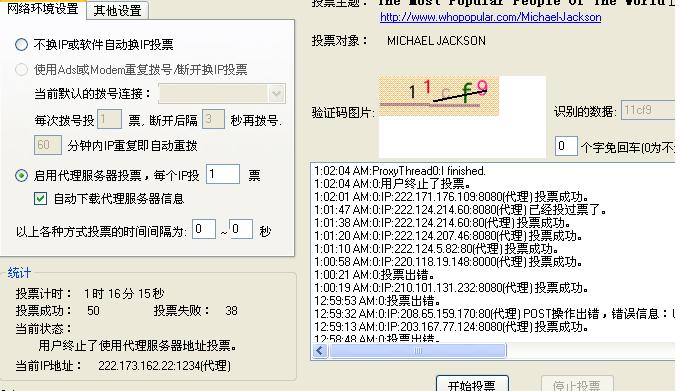683x391 pixels.
Task: Click the 投票对象 name MICHAEL JACKSON
Action: 436,41
